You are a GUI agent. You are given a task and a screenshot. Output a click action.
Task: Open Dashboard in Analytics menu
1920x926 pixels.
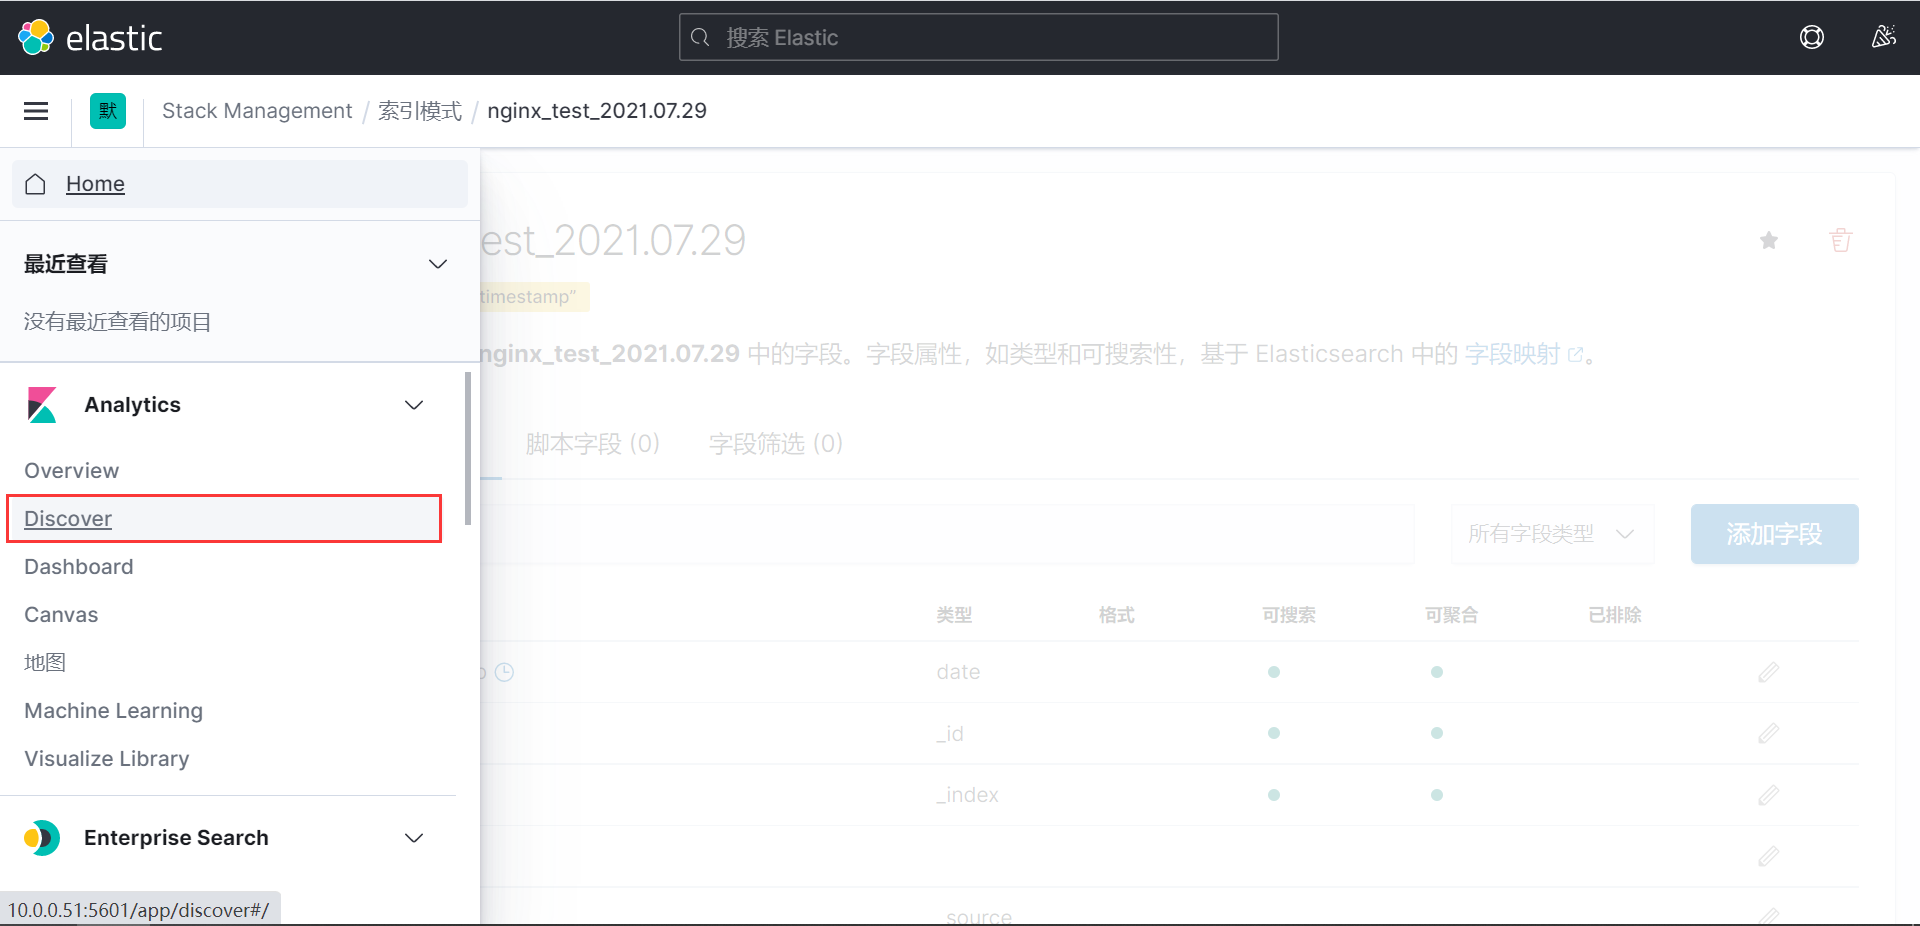[x=79, y=567]
